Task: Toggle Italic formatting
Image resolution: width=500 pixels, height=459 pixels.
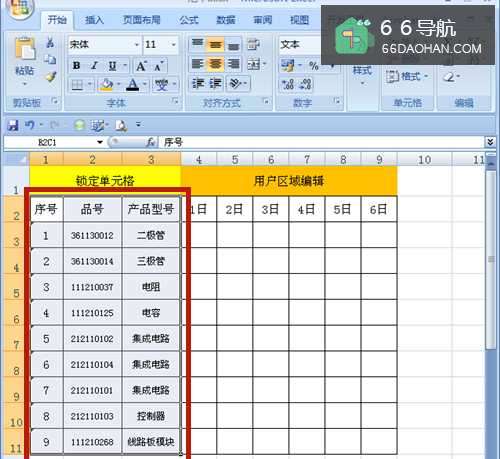Action: pos(94,66)
